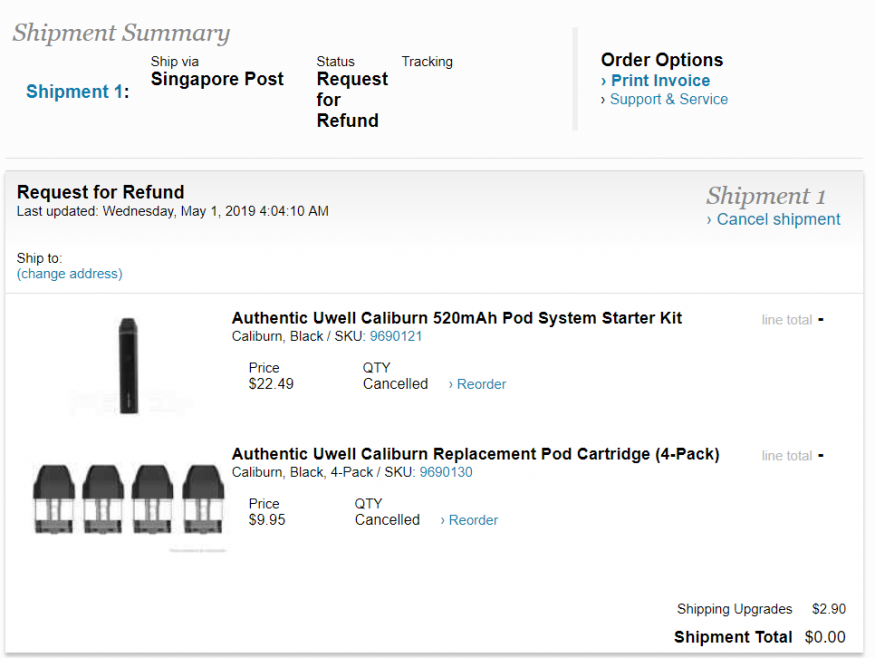Click the black Caliburn starter kit thumbnail
Viewport: 875px width, 658px height.
click(x=130, y=364)
